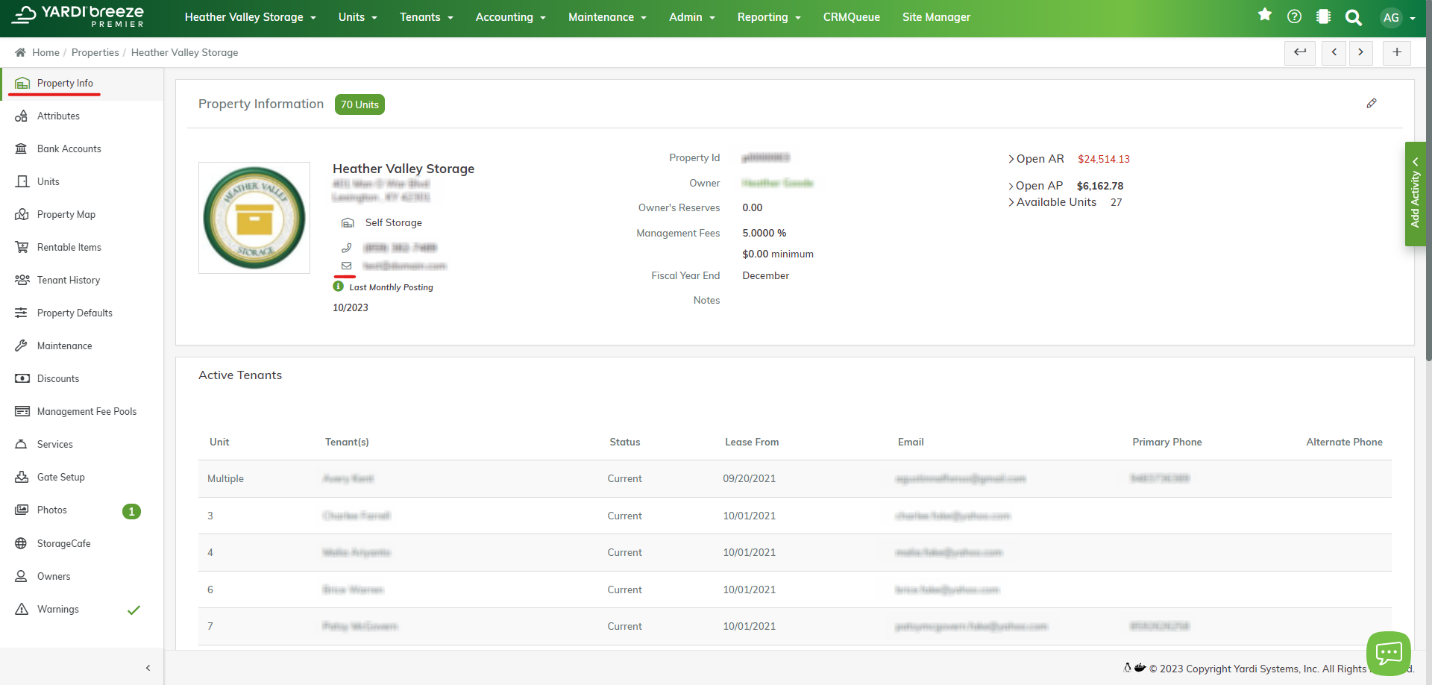The height and width of the screenshot is (685, 1432).
Task: Click the search magnifier icon
Action: coord(1353,17)
